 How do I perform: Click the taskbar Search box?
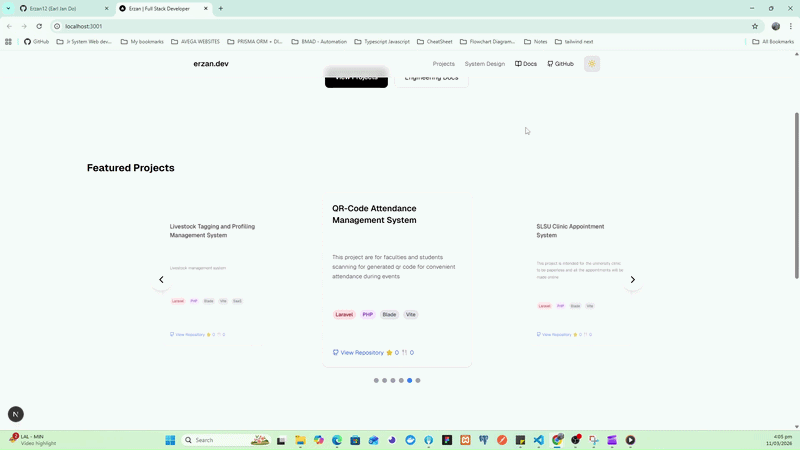coord(226,440)
